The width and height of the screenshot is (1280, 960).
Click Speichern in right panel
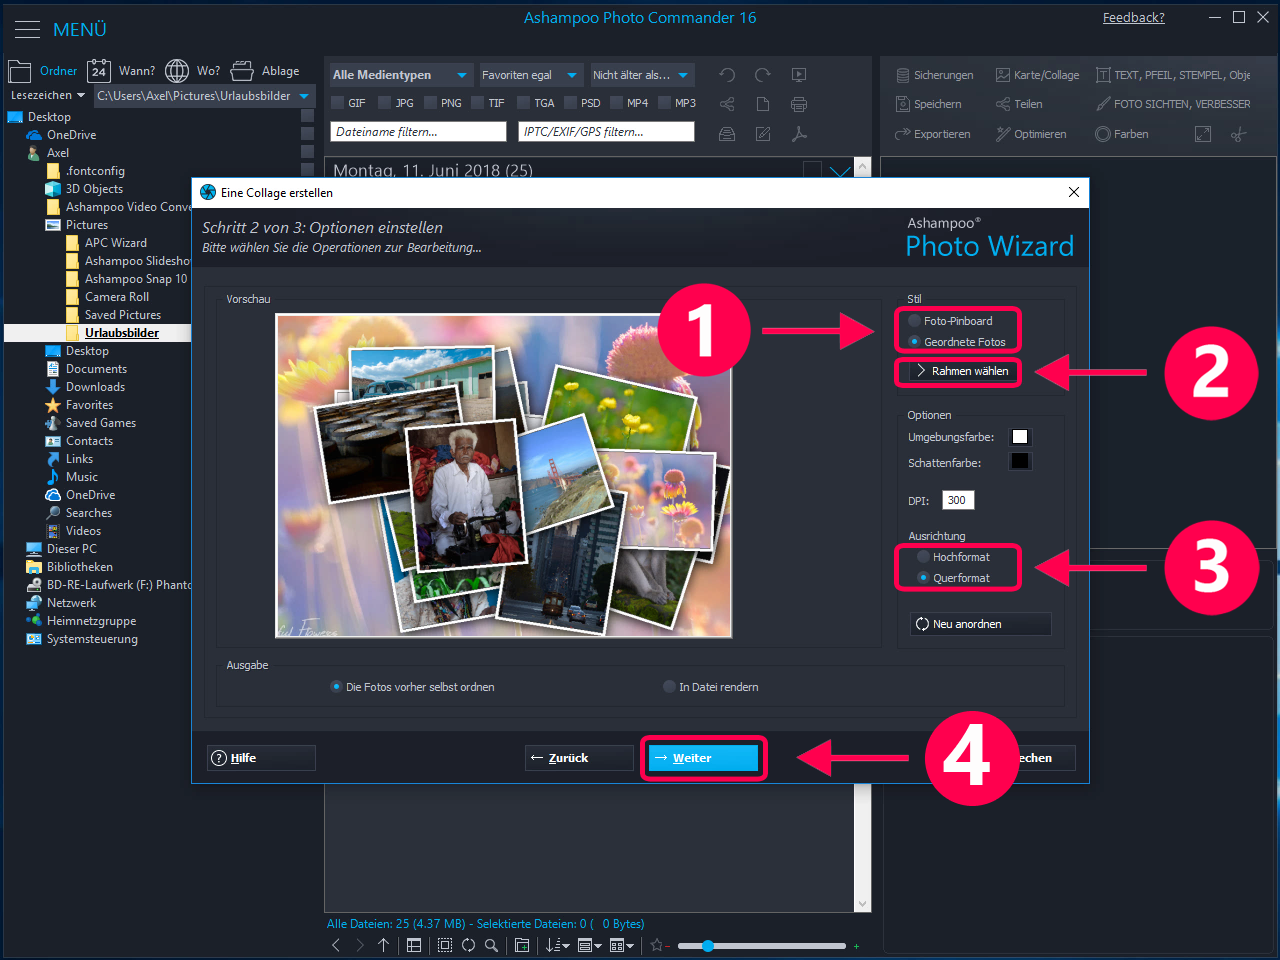coord(928,104)
